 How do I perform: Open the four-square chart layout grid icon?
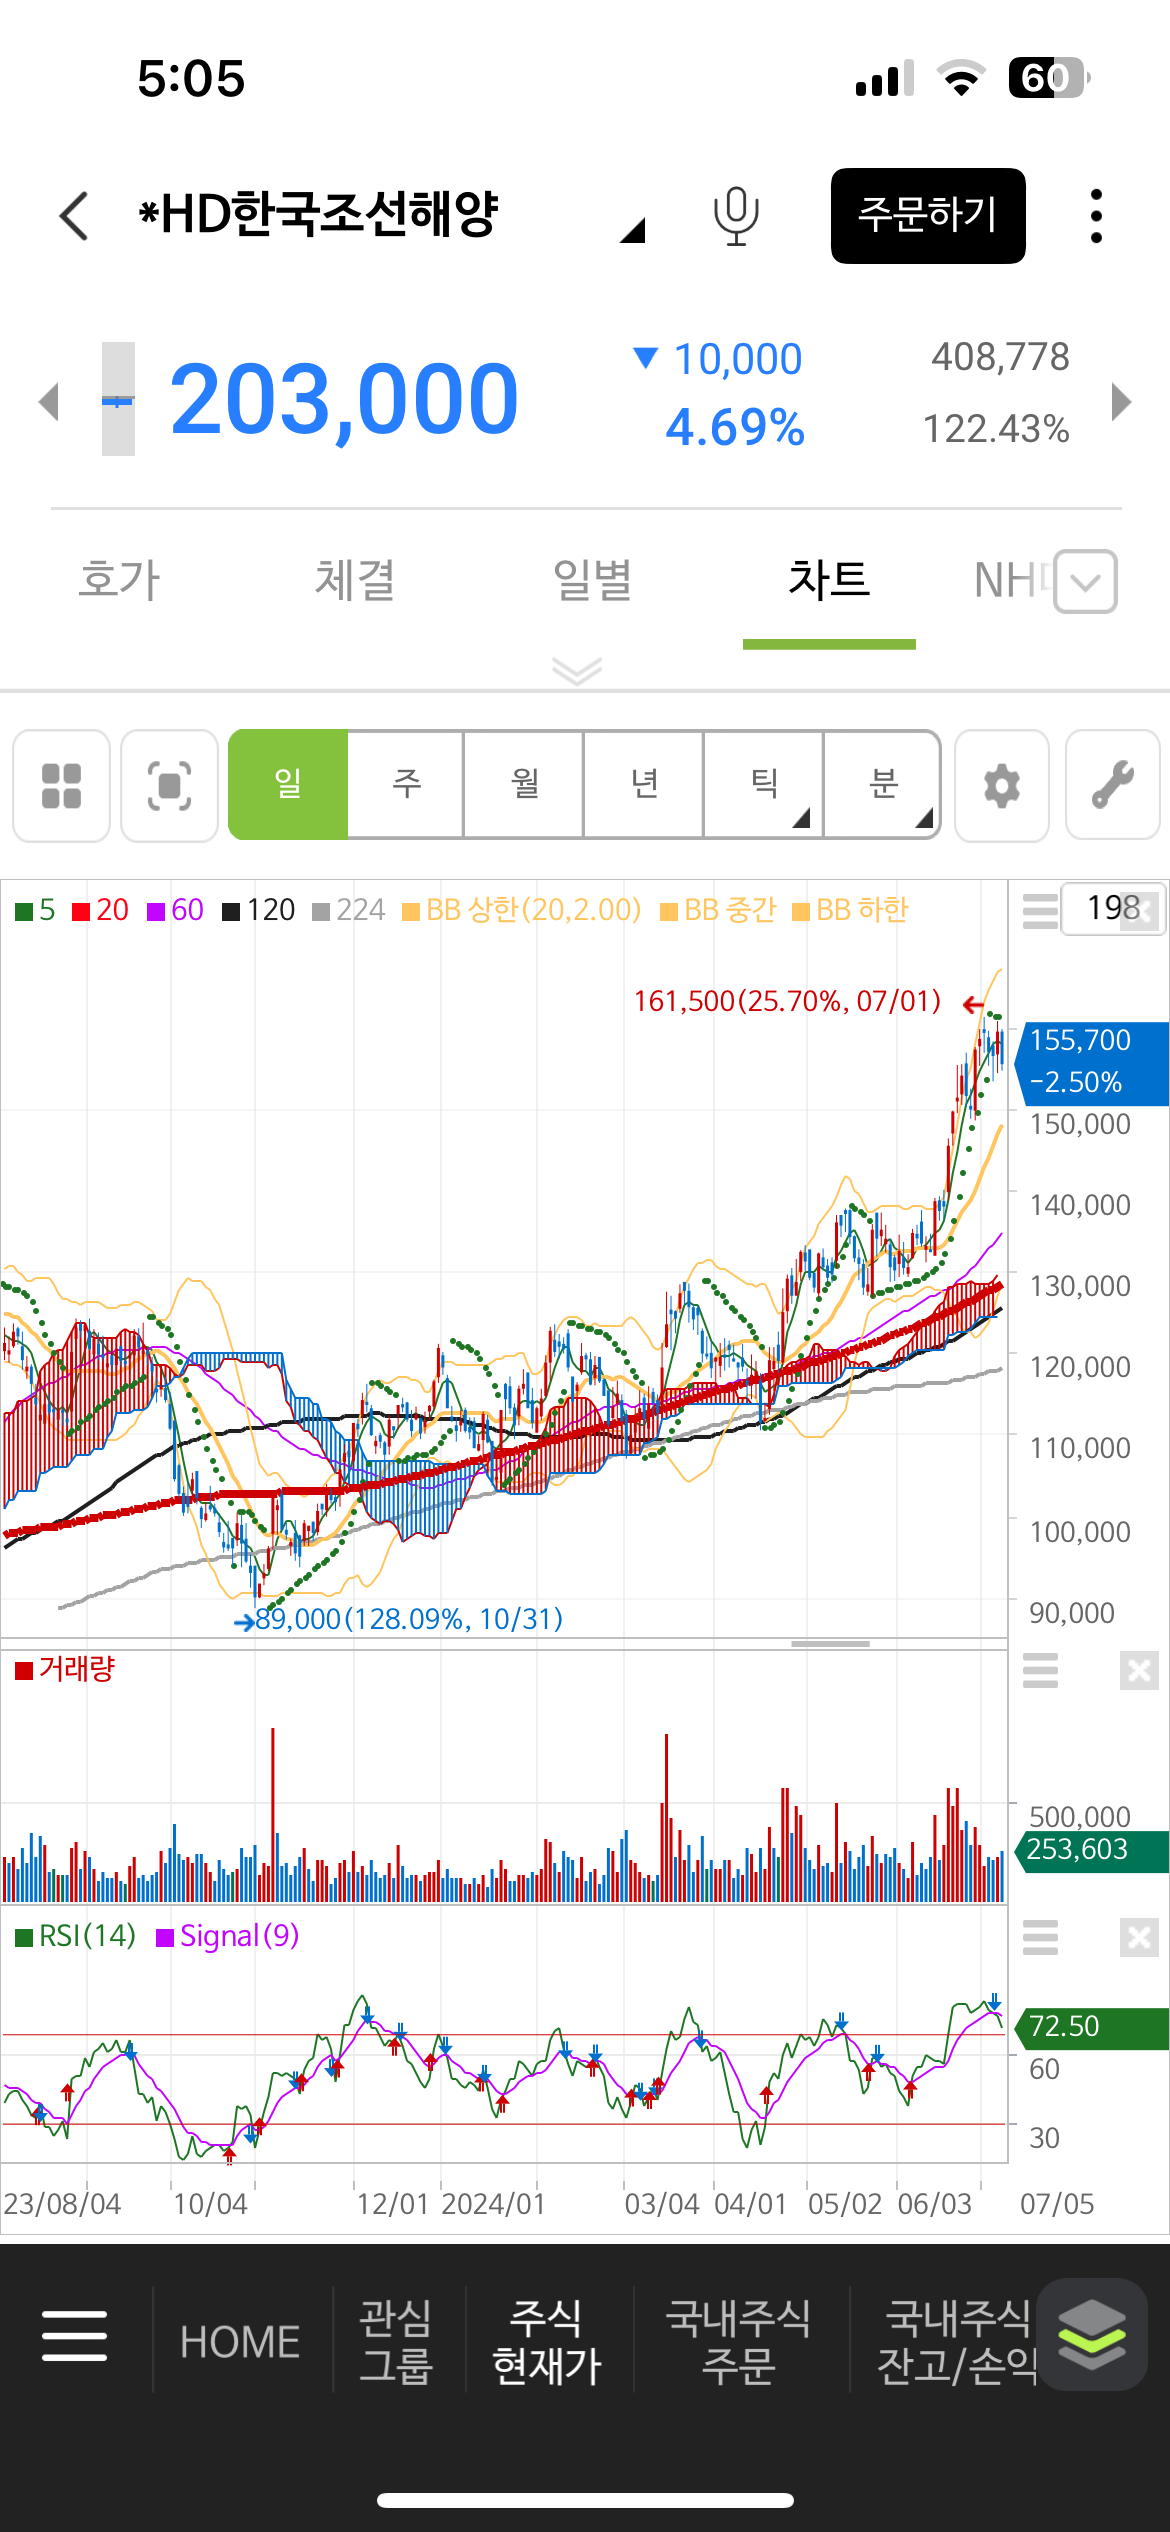click(x=61, y=786)
